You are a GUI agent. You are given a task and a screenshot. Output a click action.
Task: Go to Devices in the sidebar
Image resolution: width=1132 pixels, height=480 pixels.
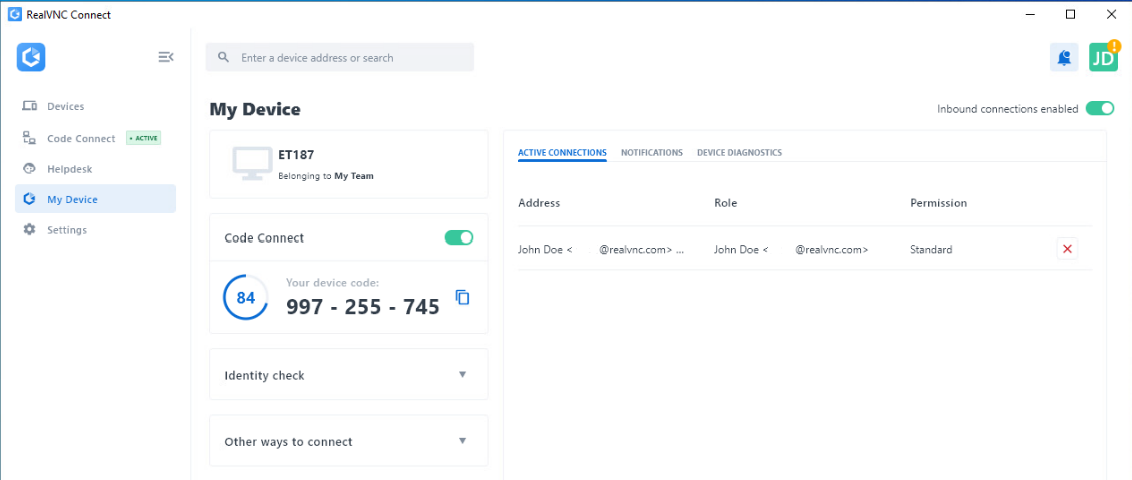click(x=65, y=106)
